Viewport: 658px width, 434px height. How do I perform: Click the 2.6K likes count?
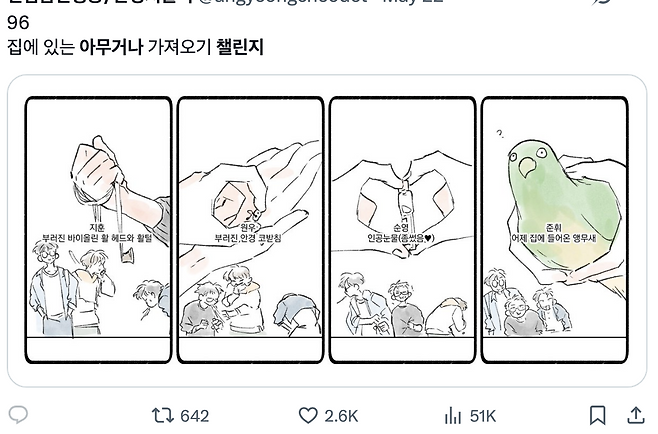tap(341, 416)
